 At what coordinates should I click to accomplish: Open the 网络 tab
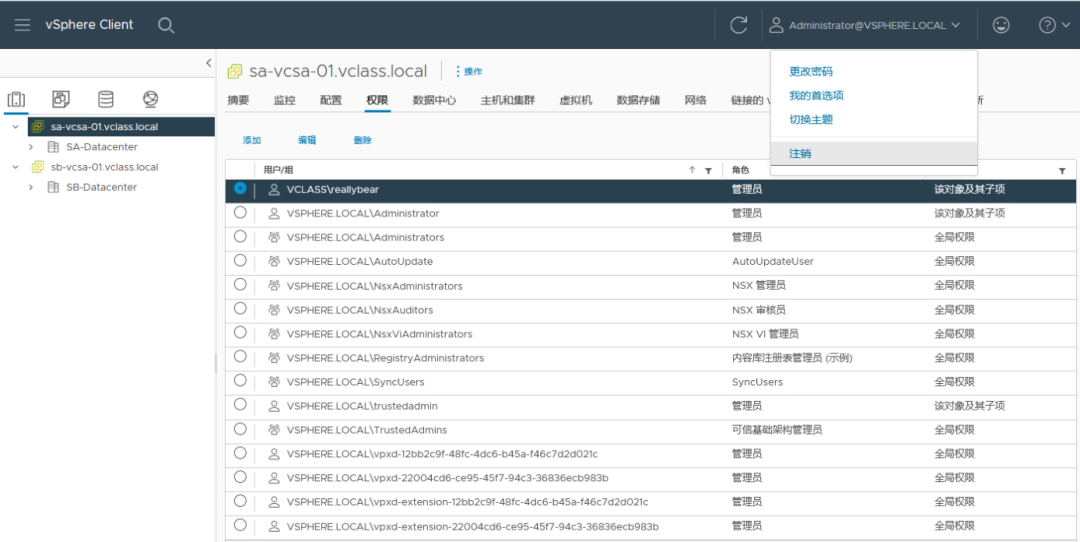696,100
